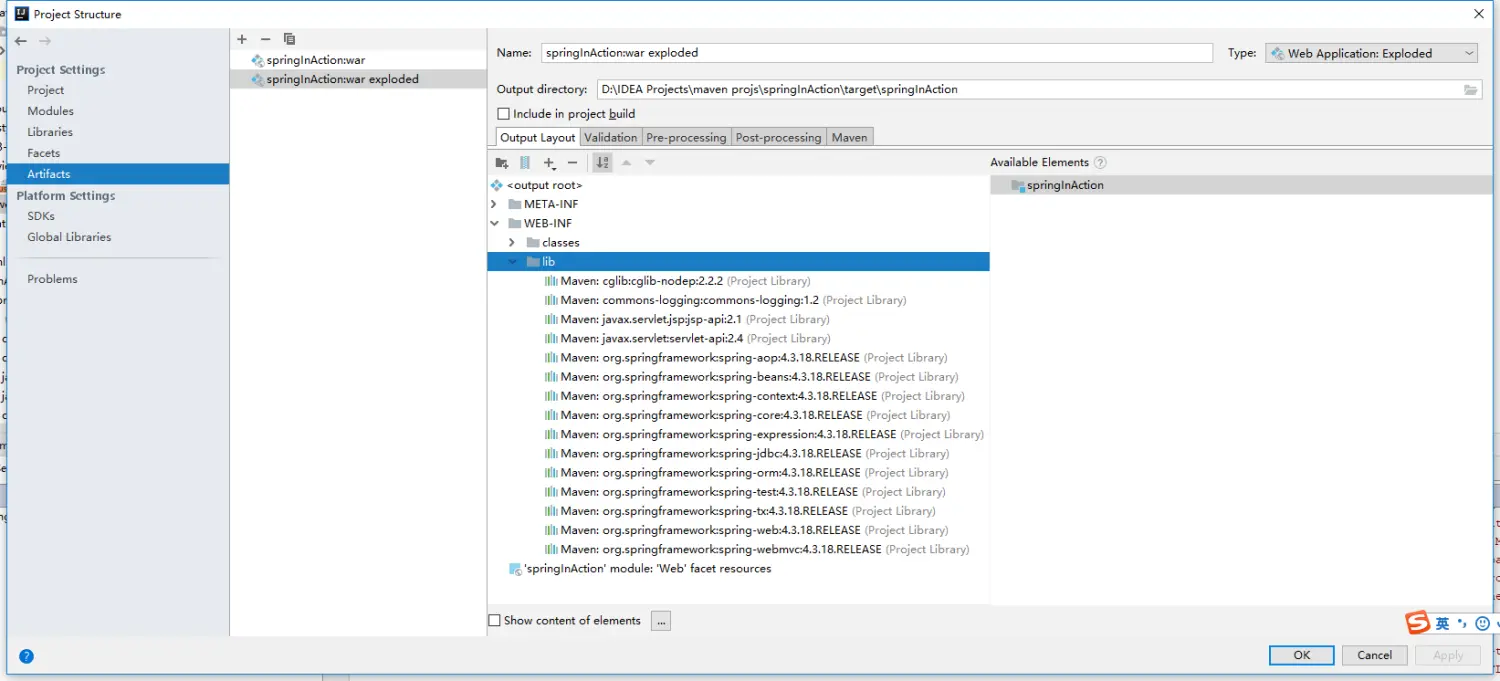Collapse the WEB-INF folder

494,223
